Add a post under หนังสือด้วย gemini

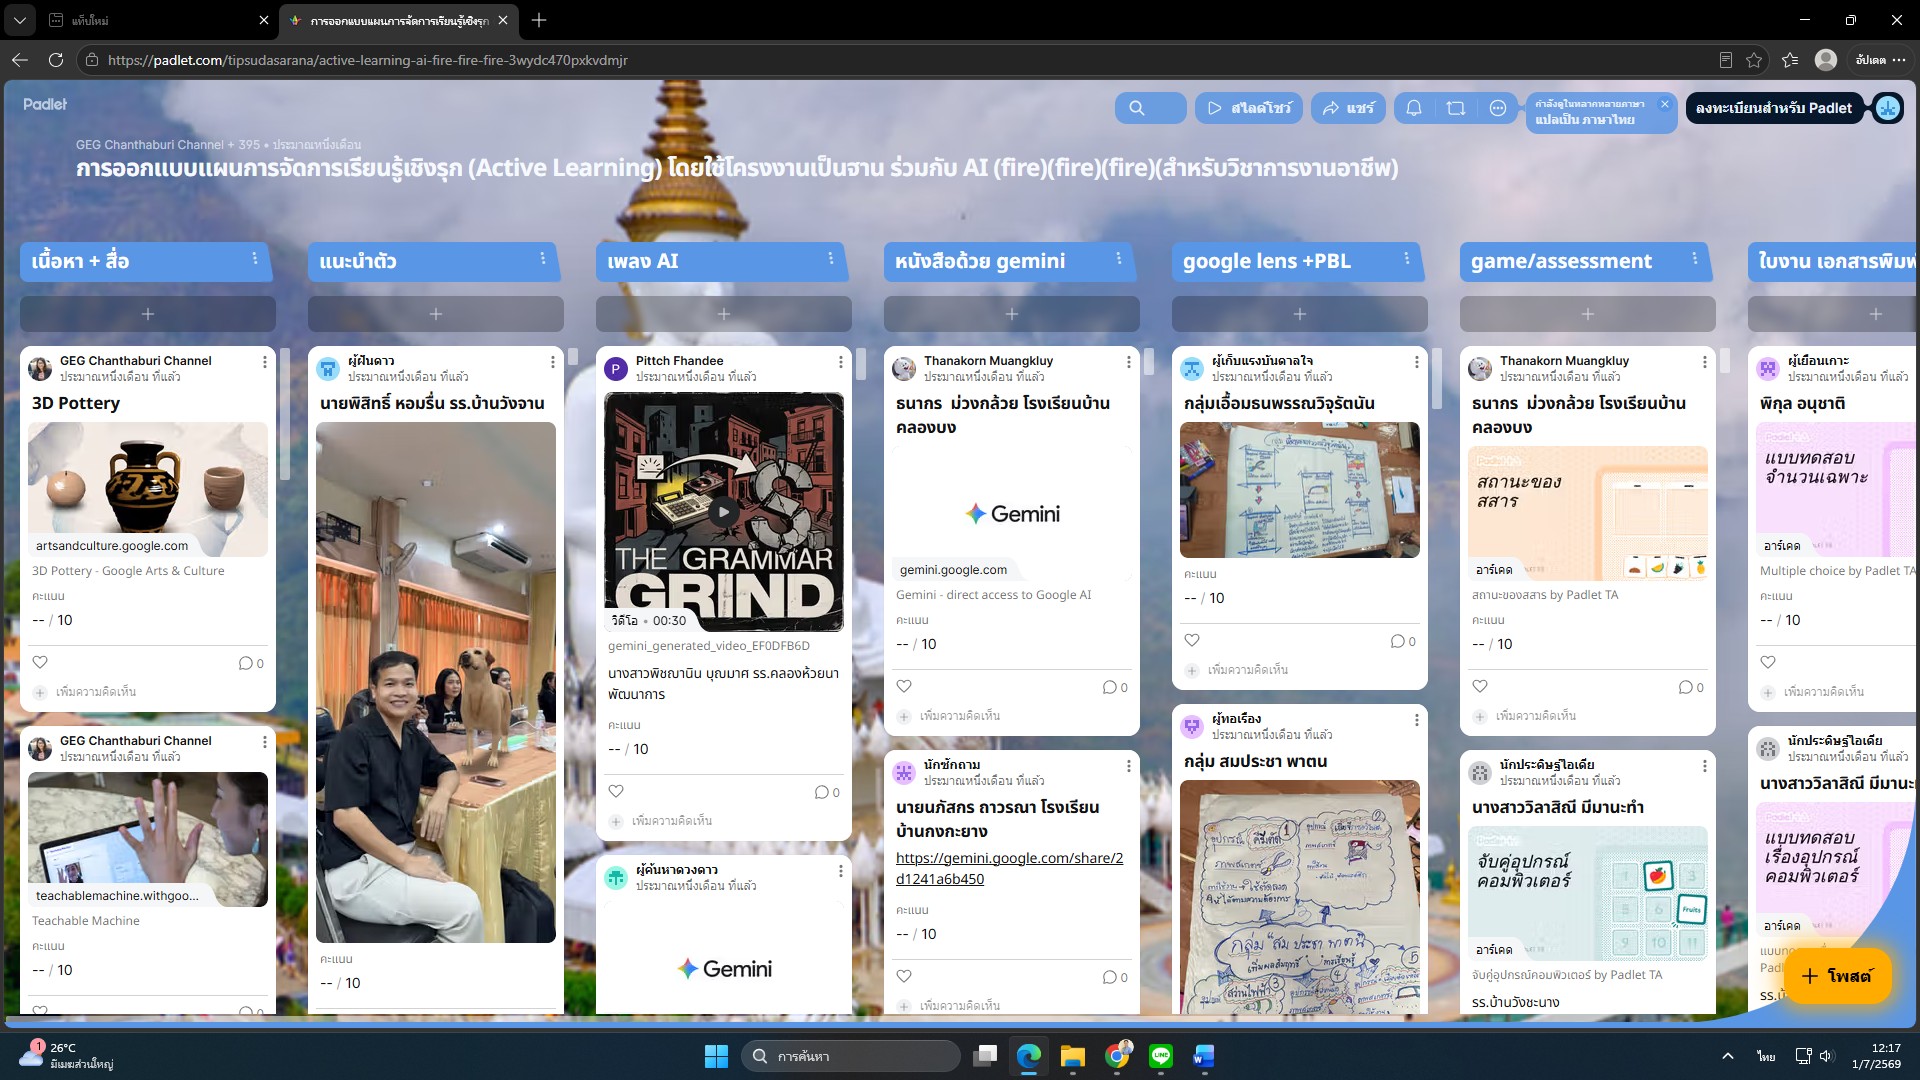pos(1012,314)
